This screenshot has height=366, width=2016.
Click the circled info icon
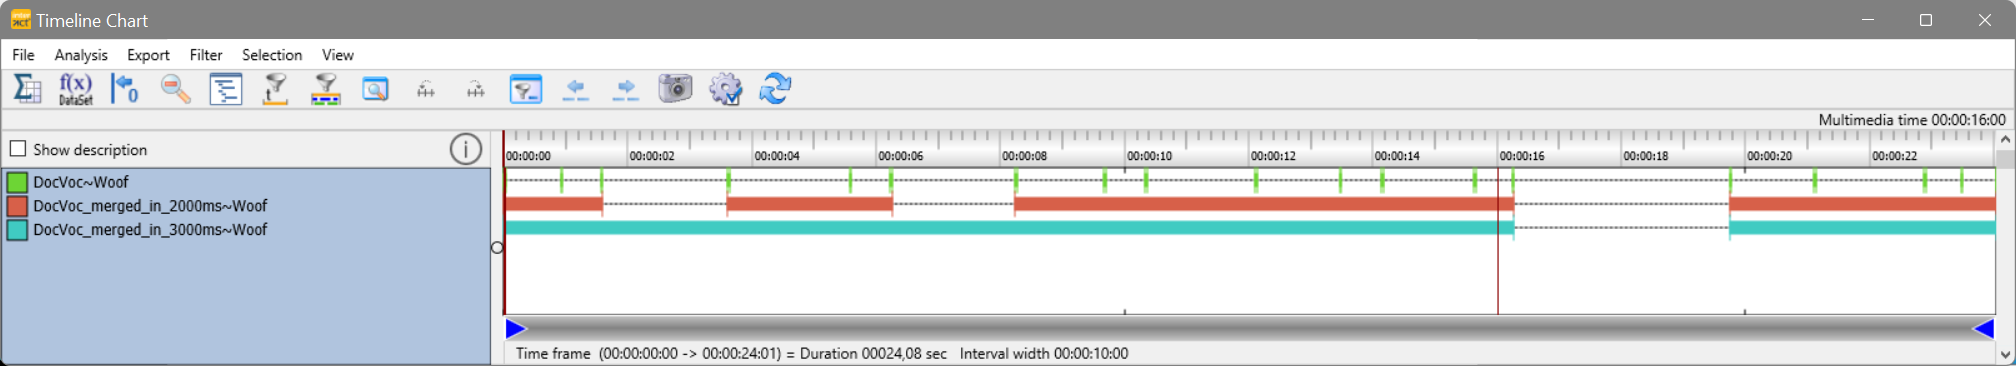pos(465,149)
